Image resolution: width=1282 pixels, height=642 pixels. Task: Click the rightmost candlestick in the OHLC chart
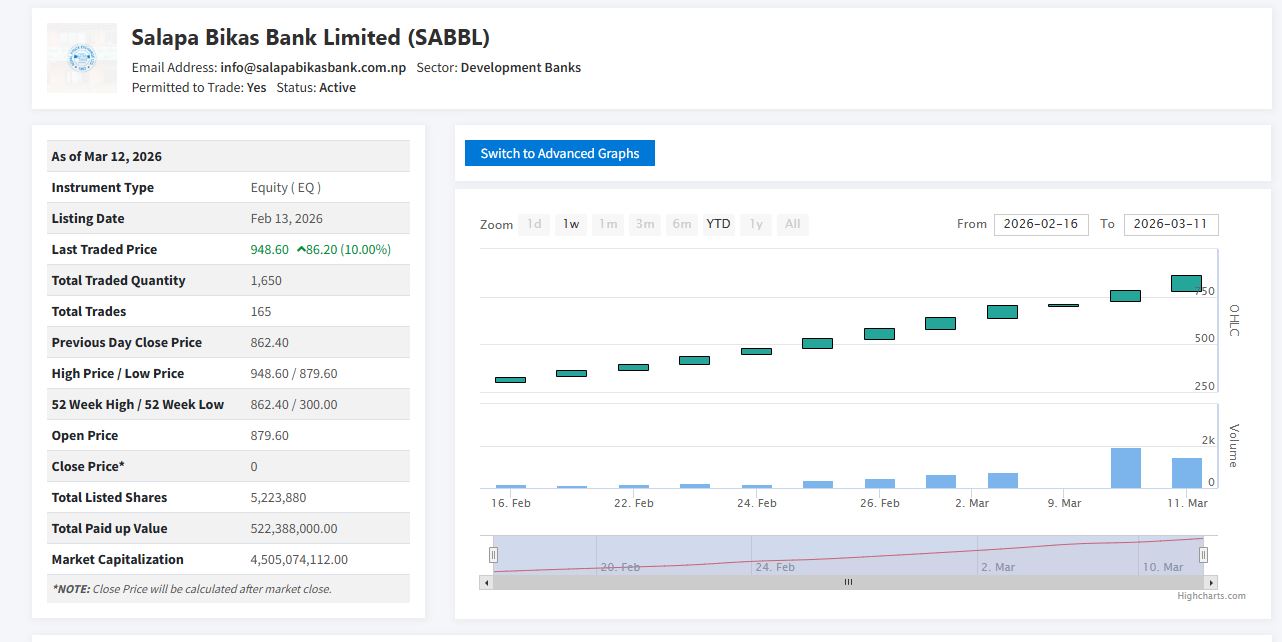pos(1186,283)
